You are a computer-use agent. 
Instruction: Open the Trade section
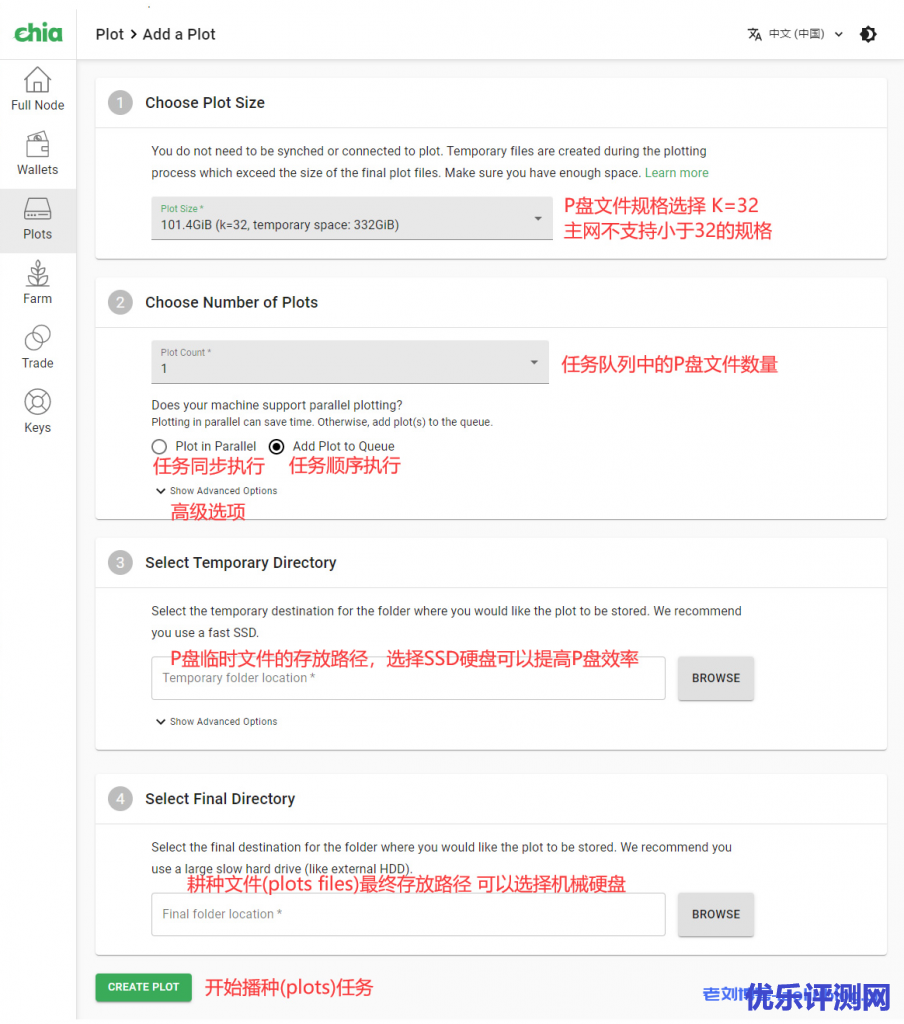pyautogui.click(x=38, y=347)
